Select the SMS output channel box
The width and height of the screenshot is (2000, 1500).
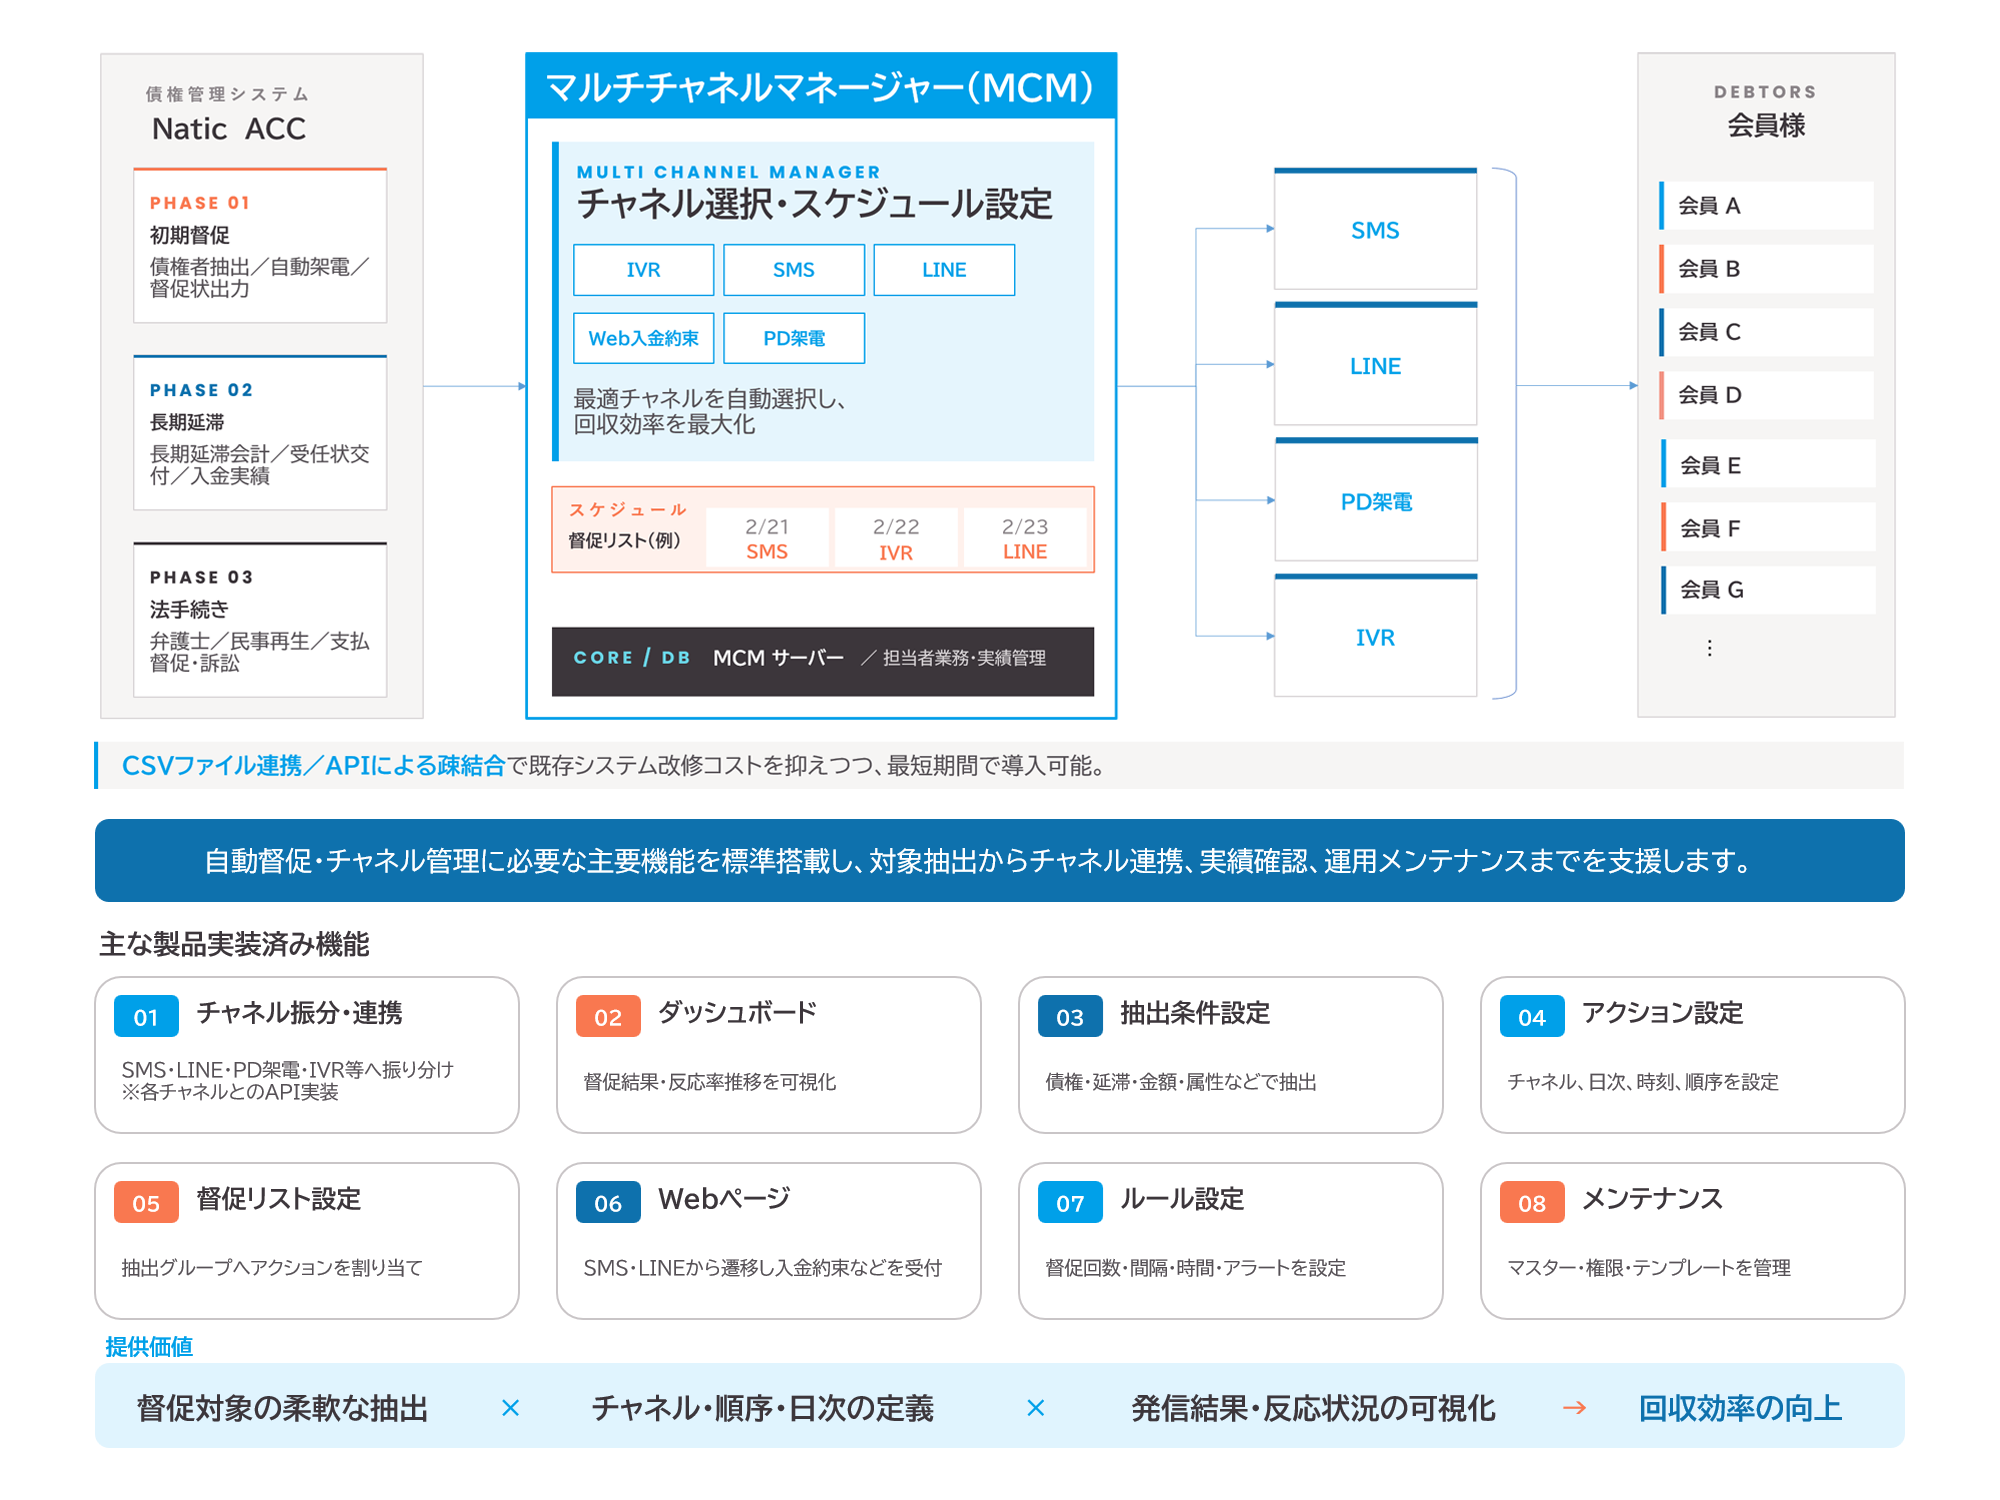1375,229
